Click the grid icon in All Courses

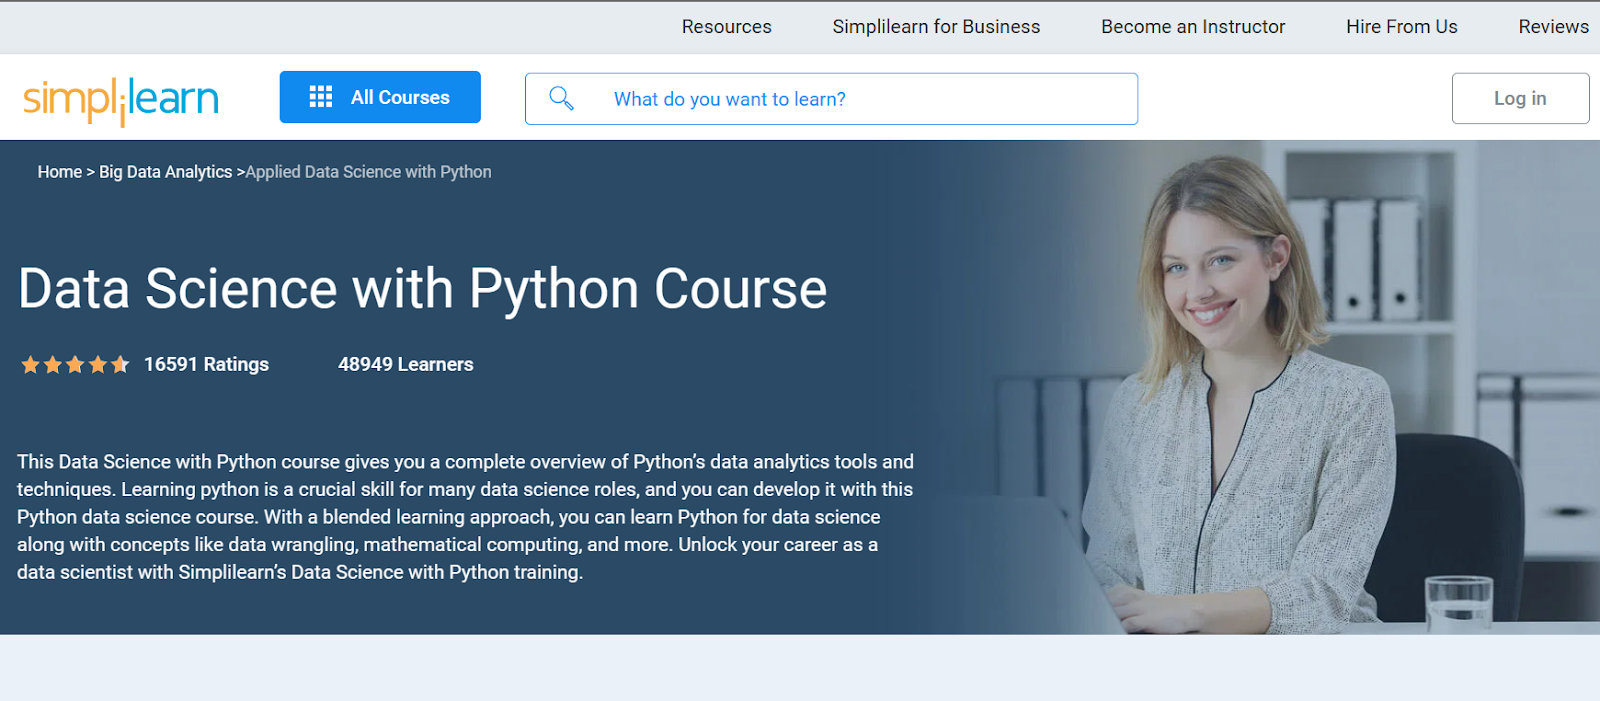pyautogui.click(x=320, y=97)
